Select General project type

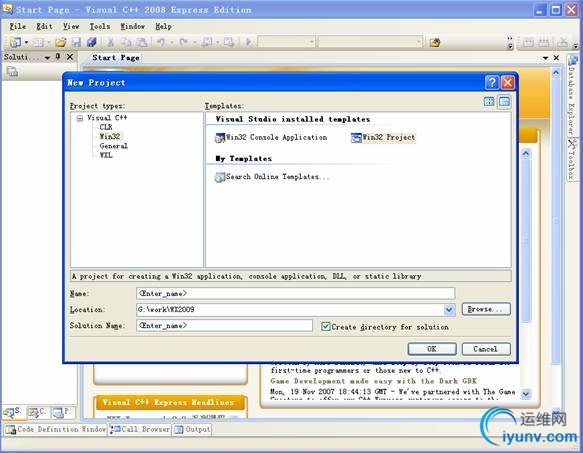pos(113,146)
